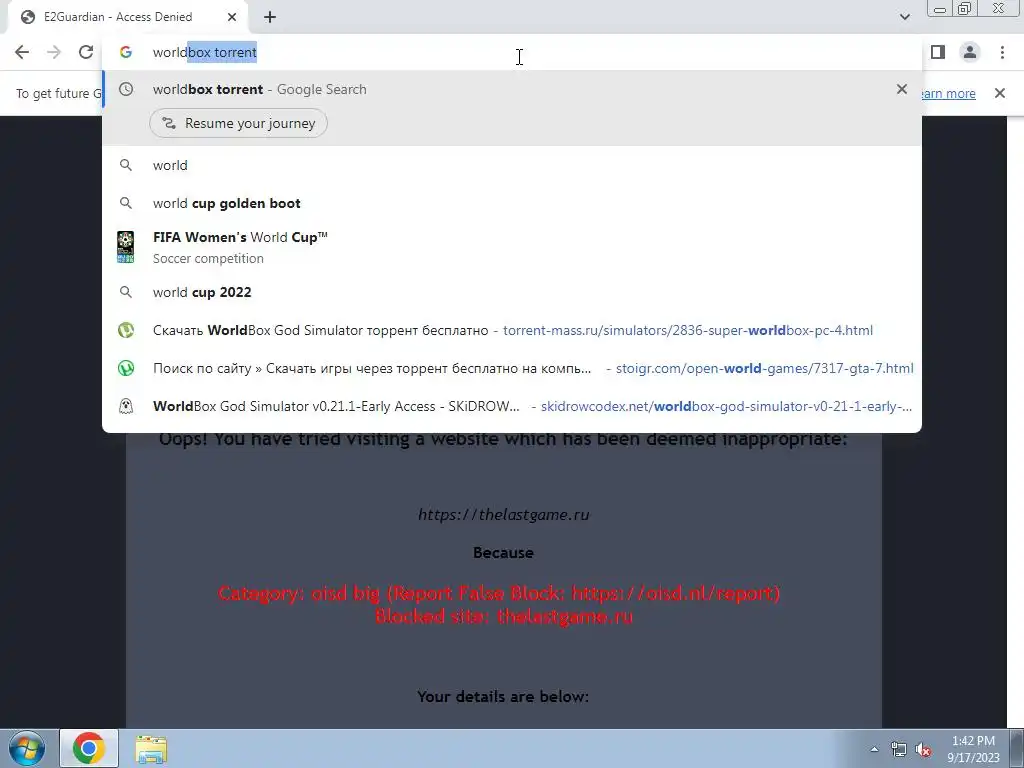
Task: Select the FIFA Women's World Cup suggestion
Action: pos(512,248)
